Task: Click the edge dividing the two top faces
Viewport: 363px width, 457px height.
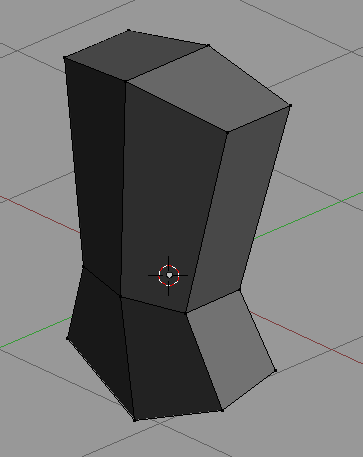Action: (167, 63)
